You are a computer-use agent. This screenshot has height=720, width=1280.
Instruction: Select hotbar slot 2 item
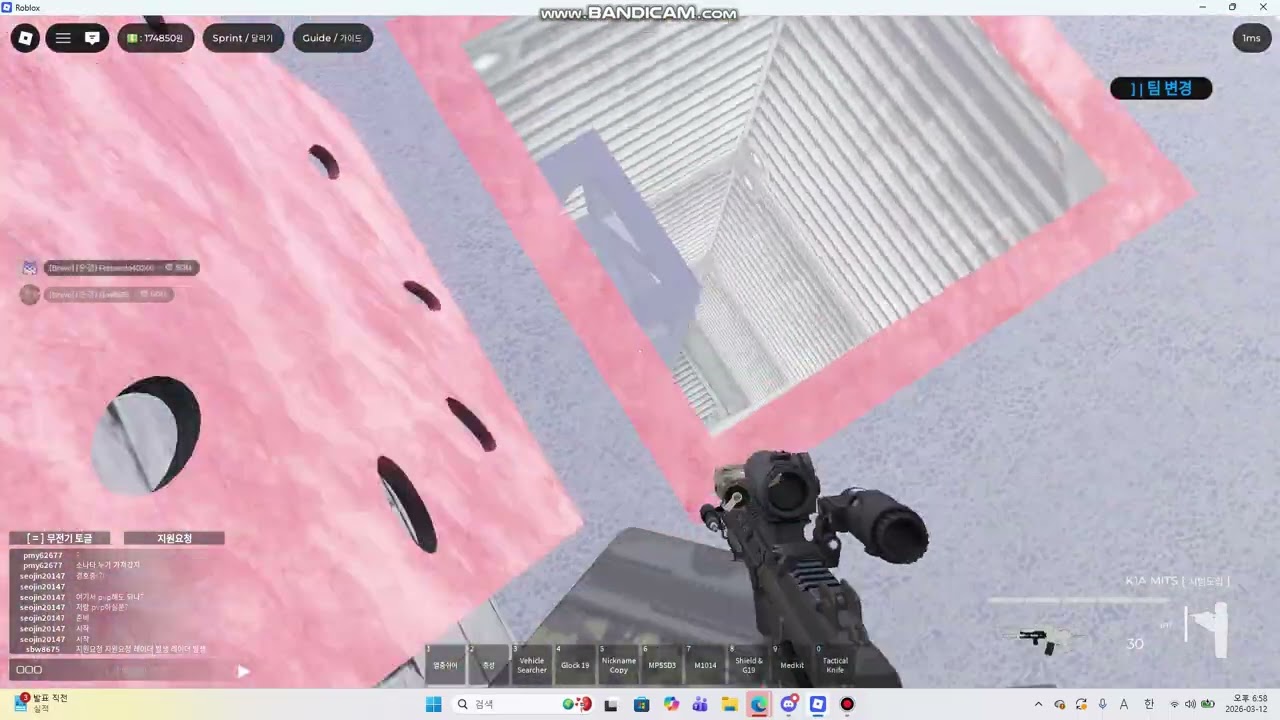tap(488, 664)
